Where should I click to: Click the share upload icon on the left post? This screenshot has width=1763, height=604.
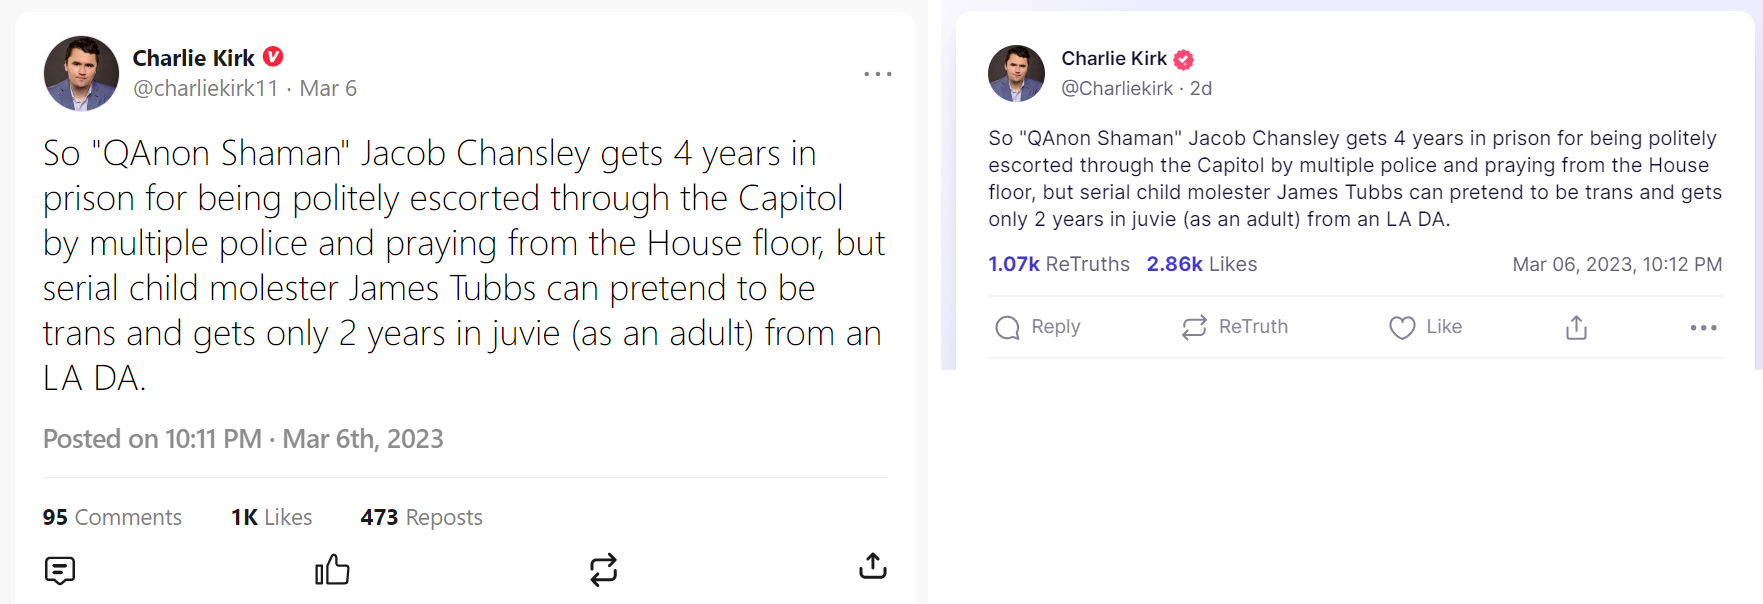click(x=872, y=567)
